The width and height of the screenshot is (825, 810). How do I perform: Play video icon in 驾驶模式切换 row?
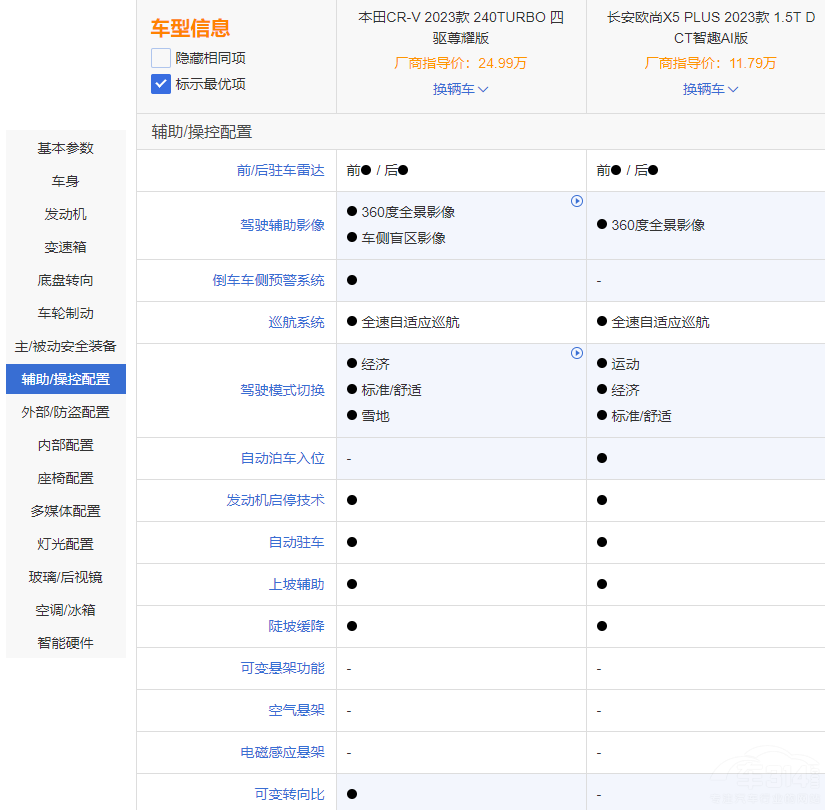[577, 353]
